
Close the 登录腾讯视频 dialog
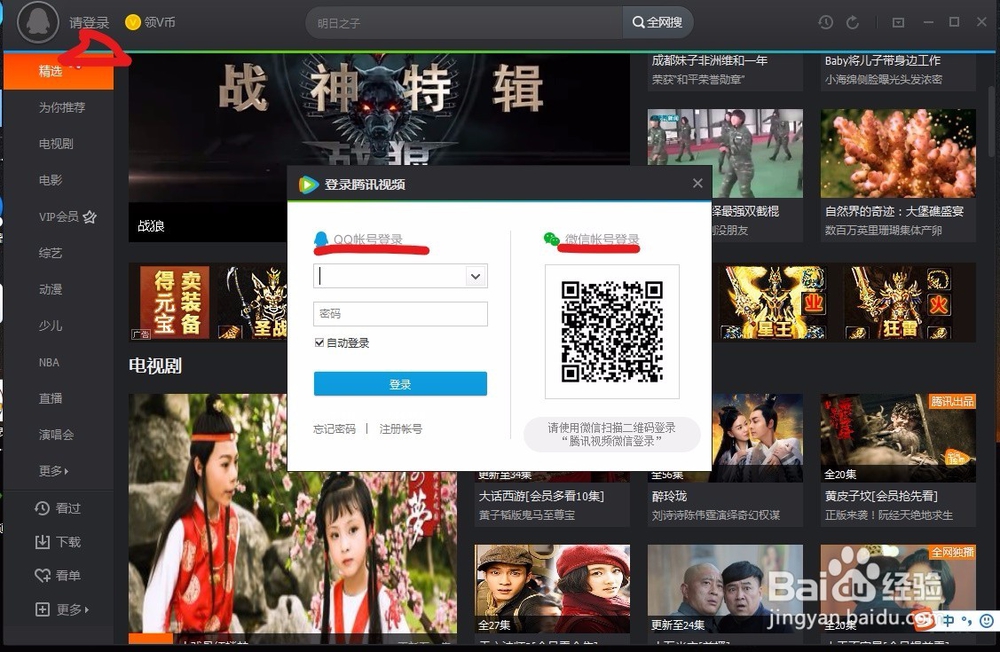tap(698, 184)
